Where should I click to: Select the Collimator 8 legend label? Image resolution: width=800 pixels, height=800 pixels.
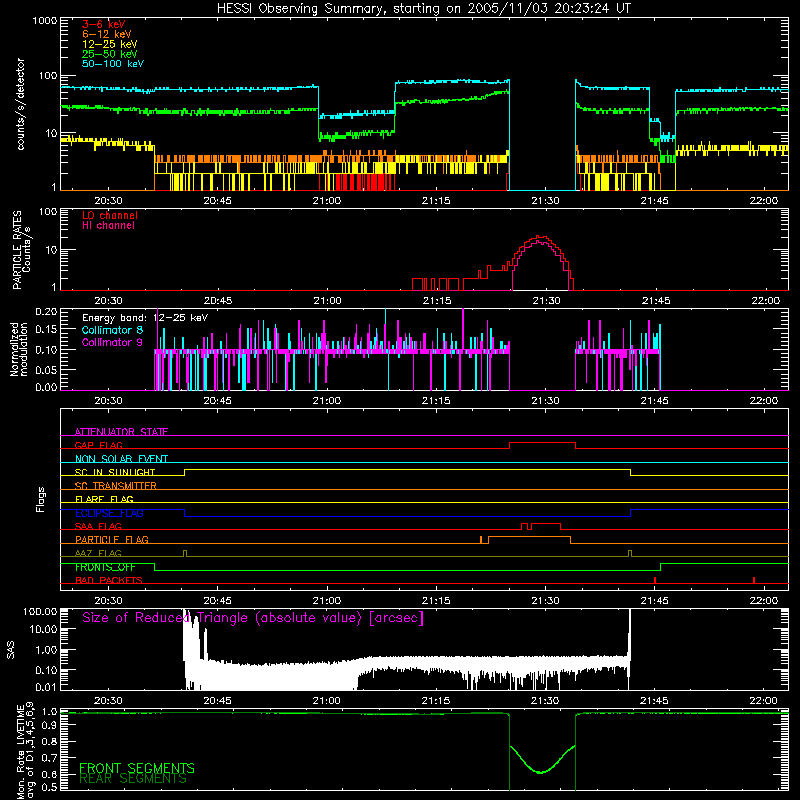112,330
